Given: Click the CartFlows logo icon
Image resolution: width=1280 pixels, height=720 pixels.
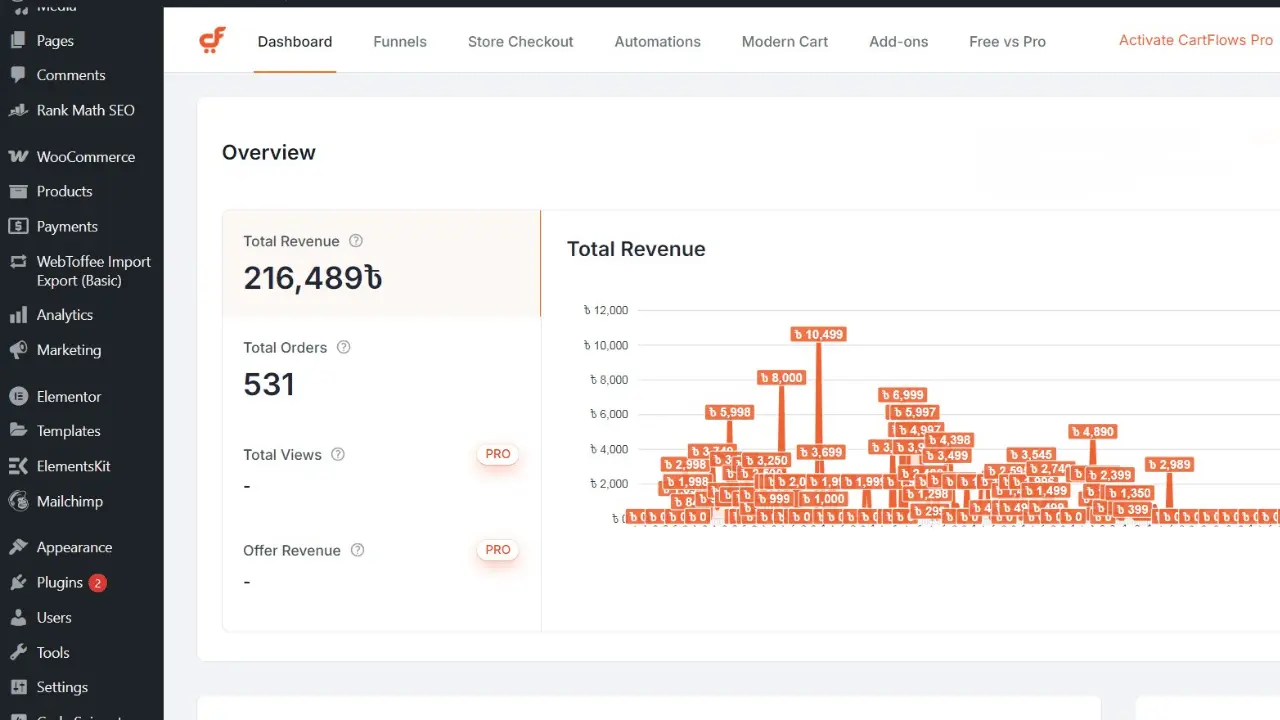Looking at the screenshot, I should pyautogui.click(x=212, y=41).
